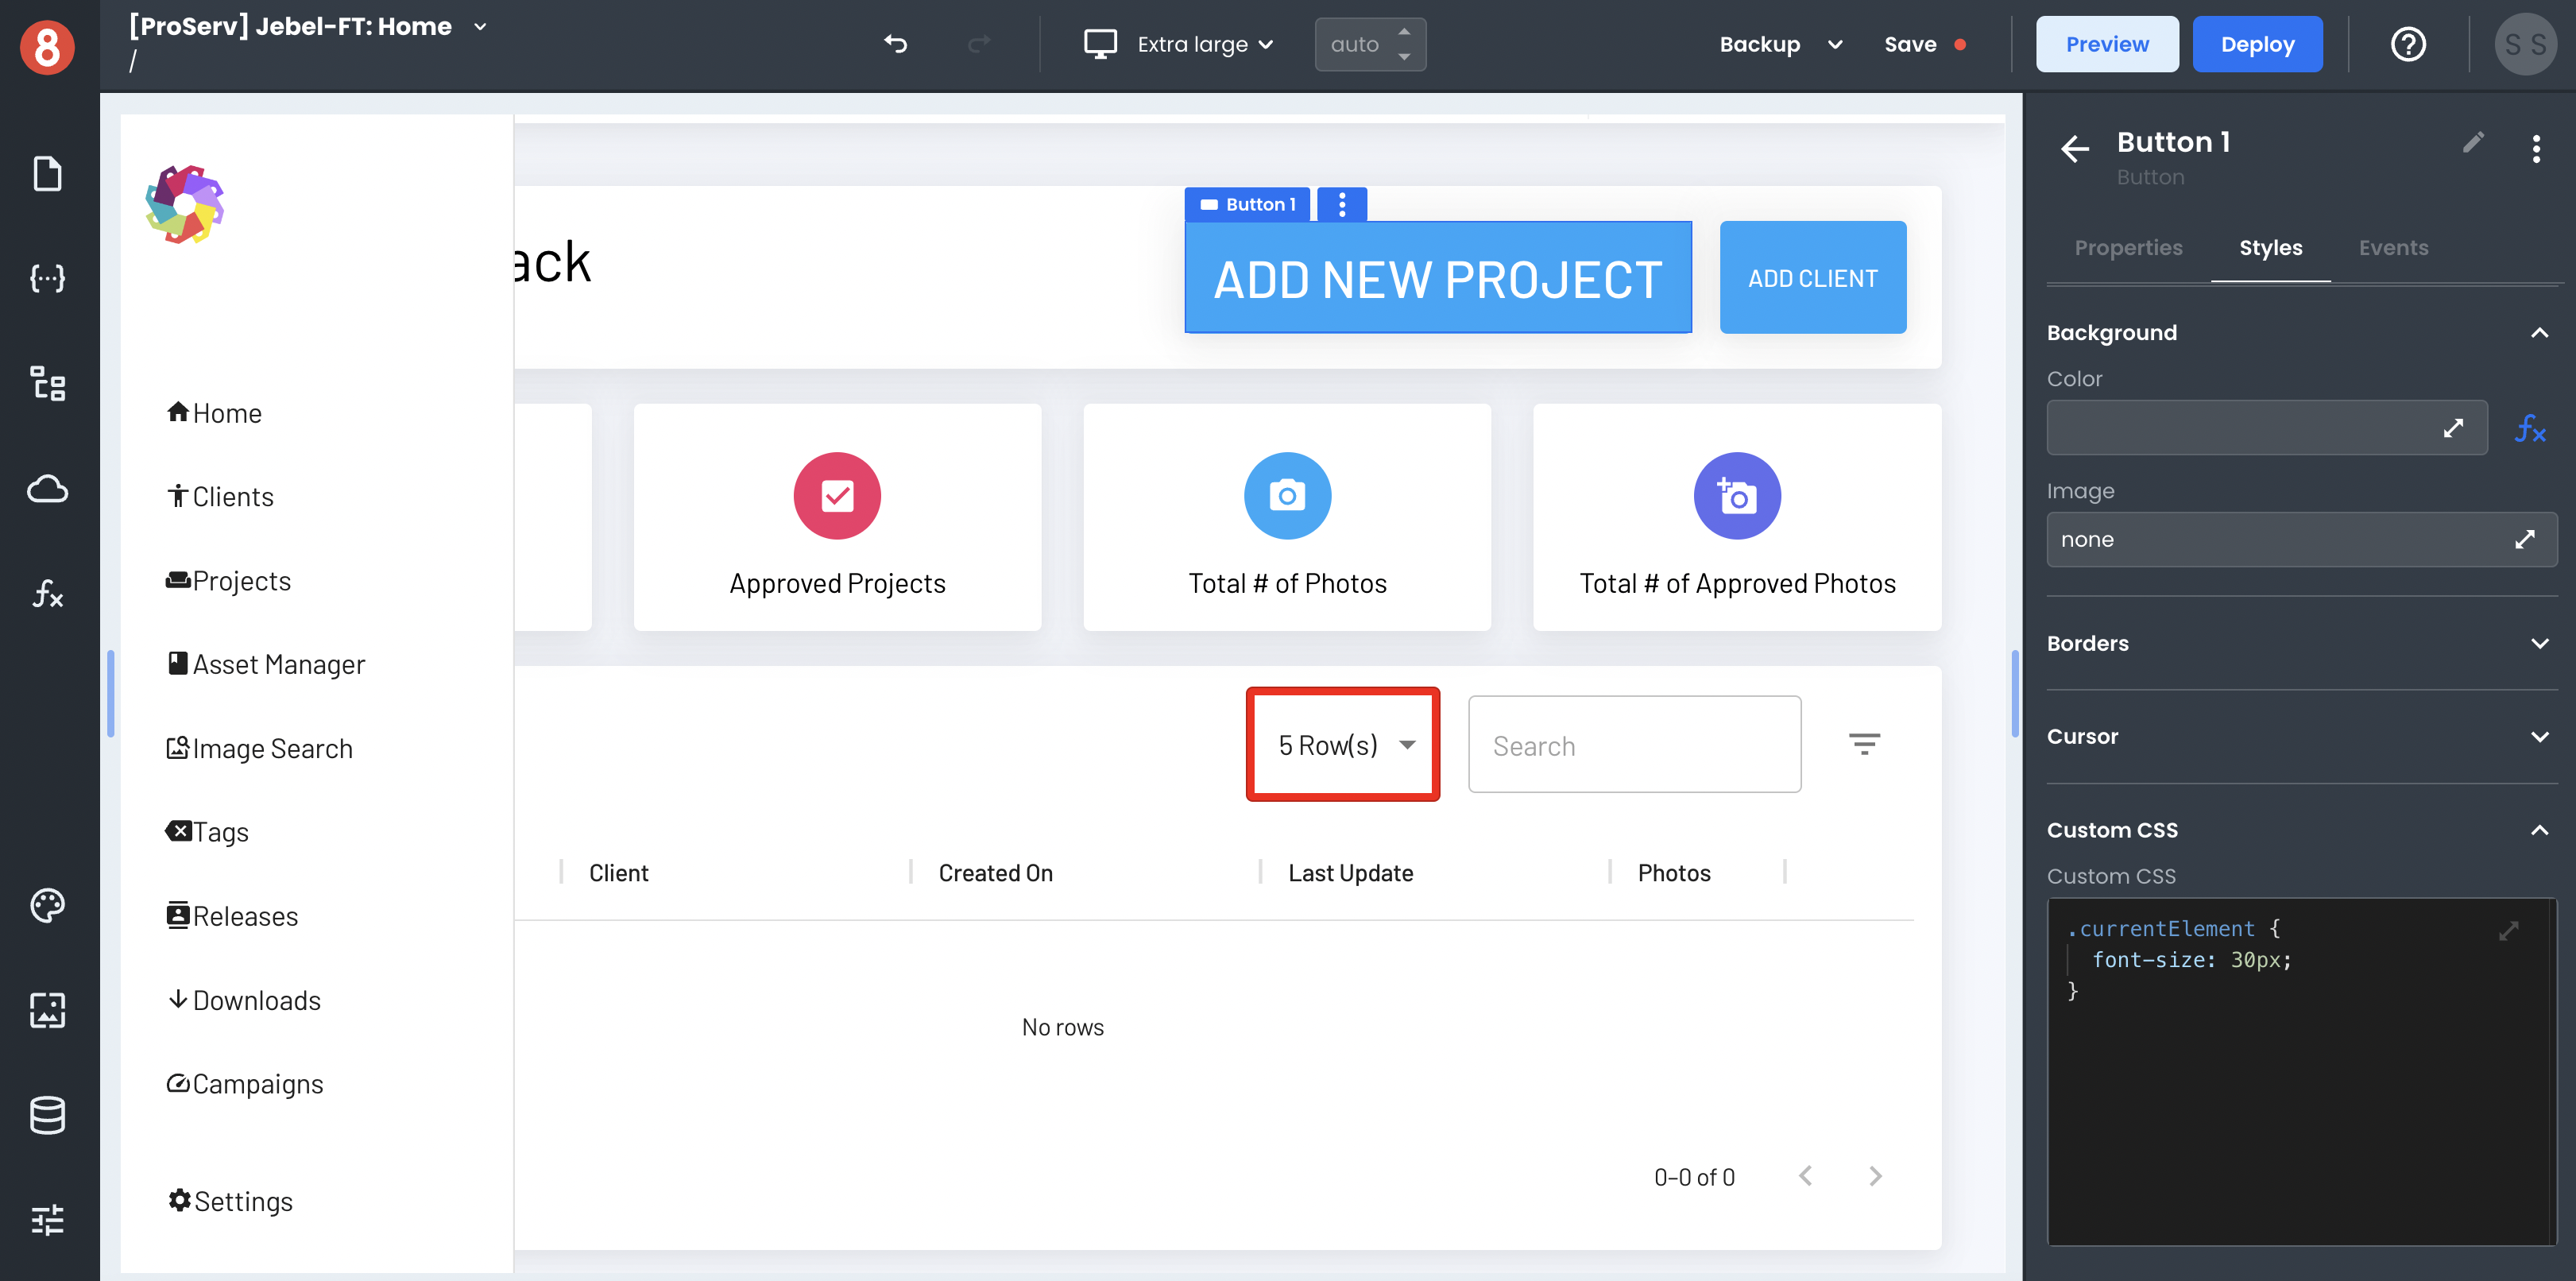
Task: Switch to the Events tab
Action: pyautogui.click(x=2393, y=248)
